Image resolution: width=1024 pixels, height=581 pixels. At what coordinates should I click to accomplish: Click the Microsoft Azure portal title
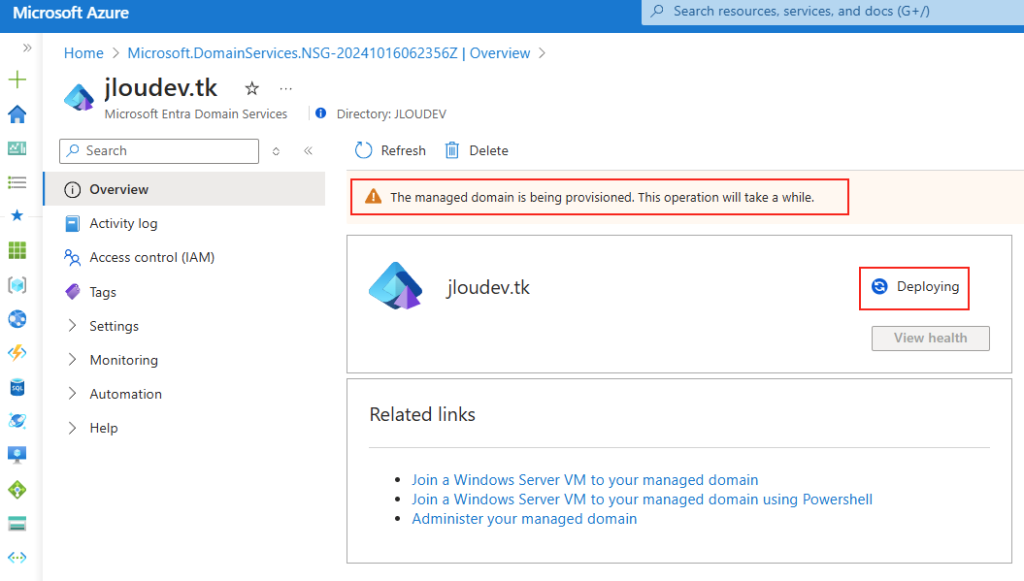(x=71, y=13)
